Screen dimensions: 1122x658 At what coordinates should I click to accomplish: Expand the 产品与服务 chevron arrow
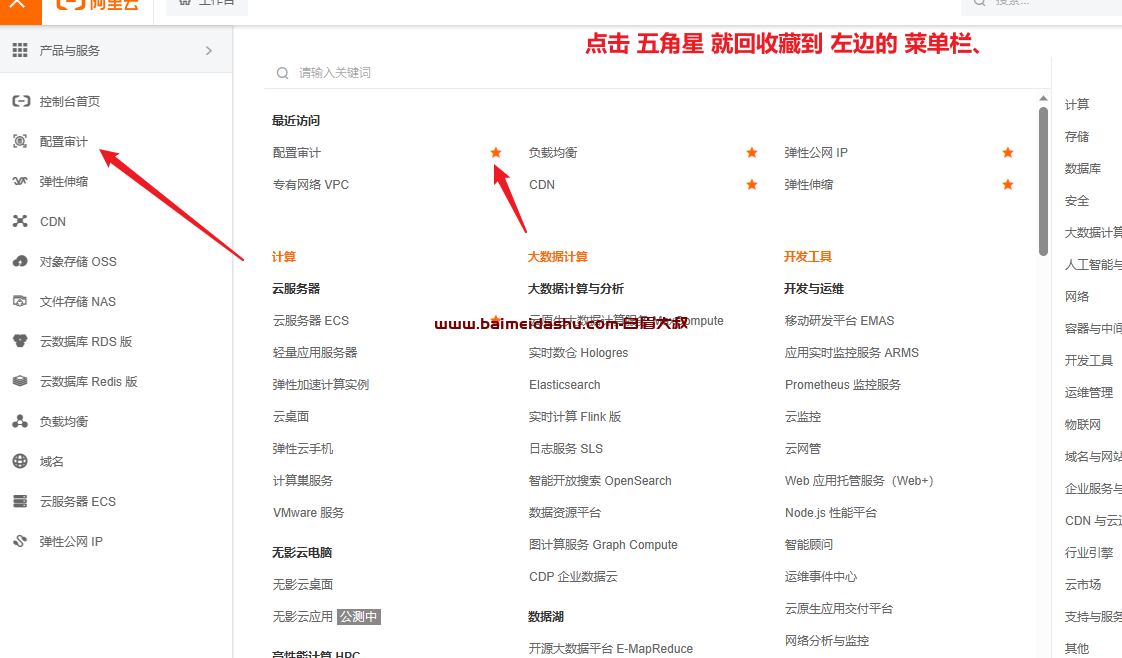coord(209,50)
